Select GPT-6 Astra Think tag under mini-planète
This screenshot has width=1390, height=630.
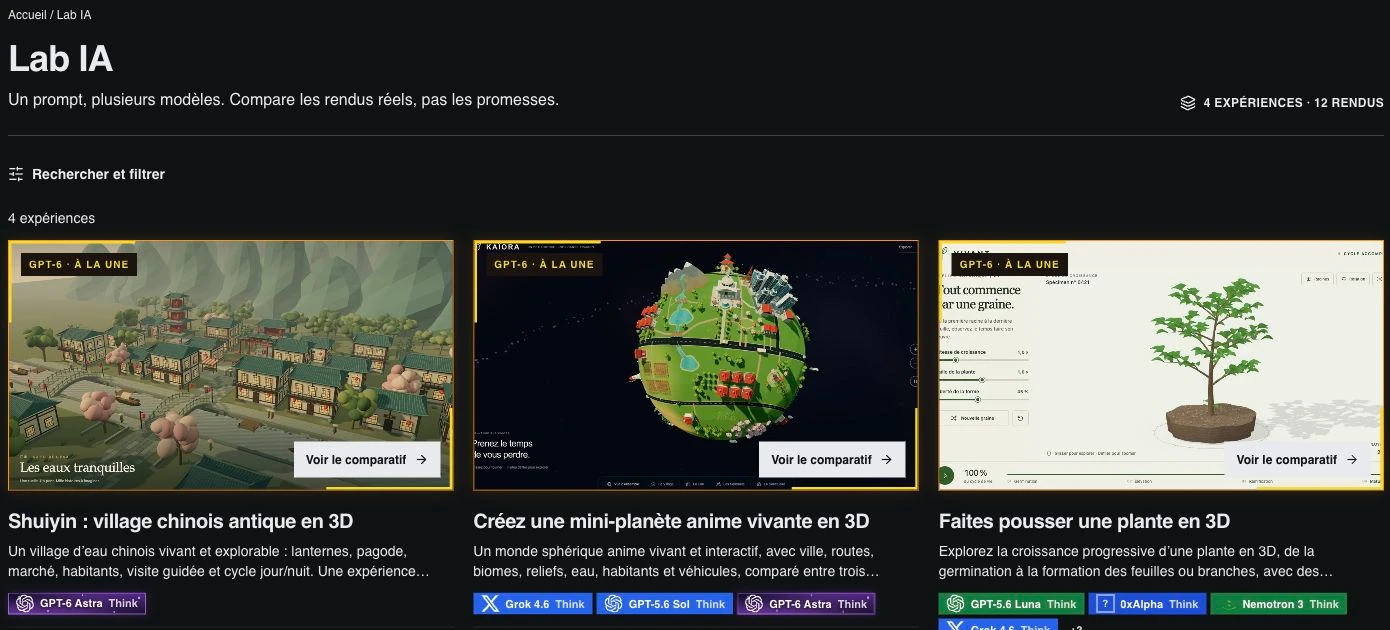pyautogui.click(x=806, y=604)
